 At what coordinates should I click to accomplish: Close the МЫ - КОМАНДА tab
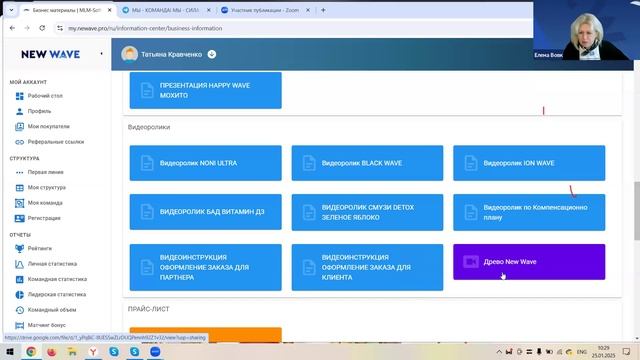[x=209, y=10]
